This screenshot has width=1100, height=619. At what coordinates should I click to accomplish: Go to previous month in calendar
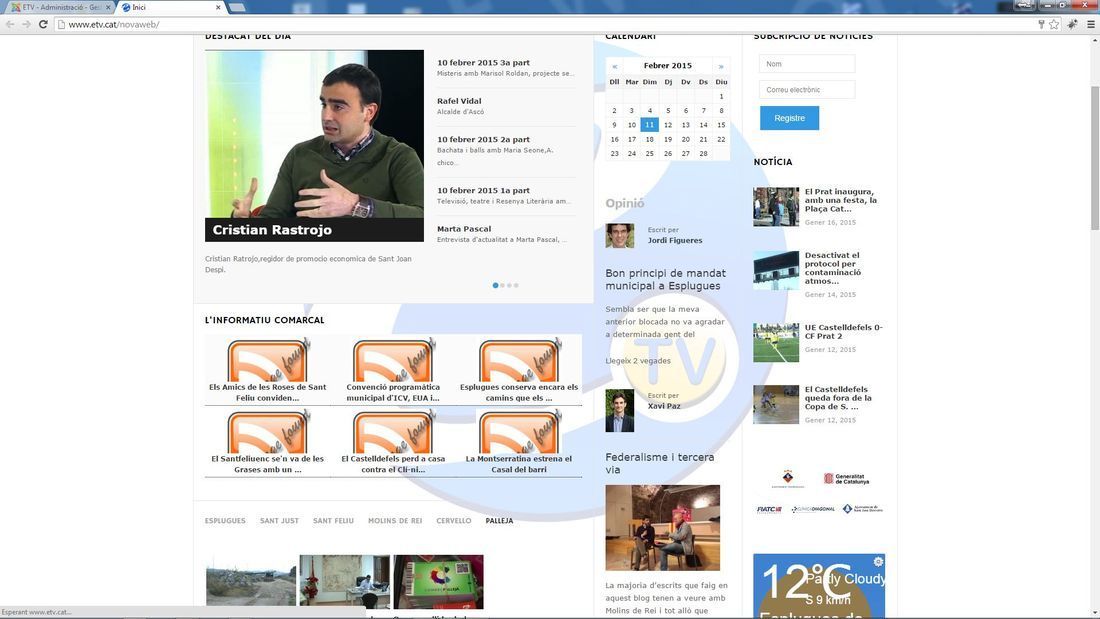click(x=615, y=66)
